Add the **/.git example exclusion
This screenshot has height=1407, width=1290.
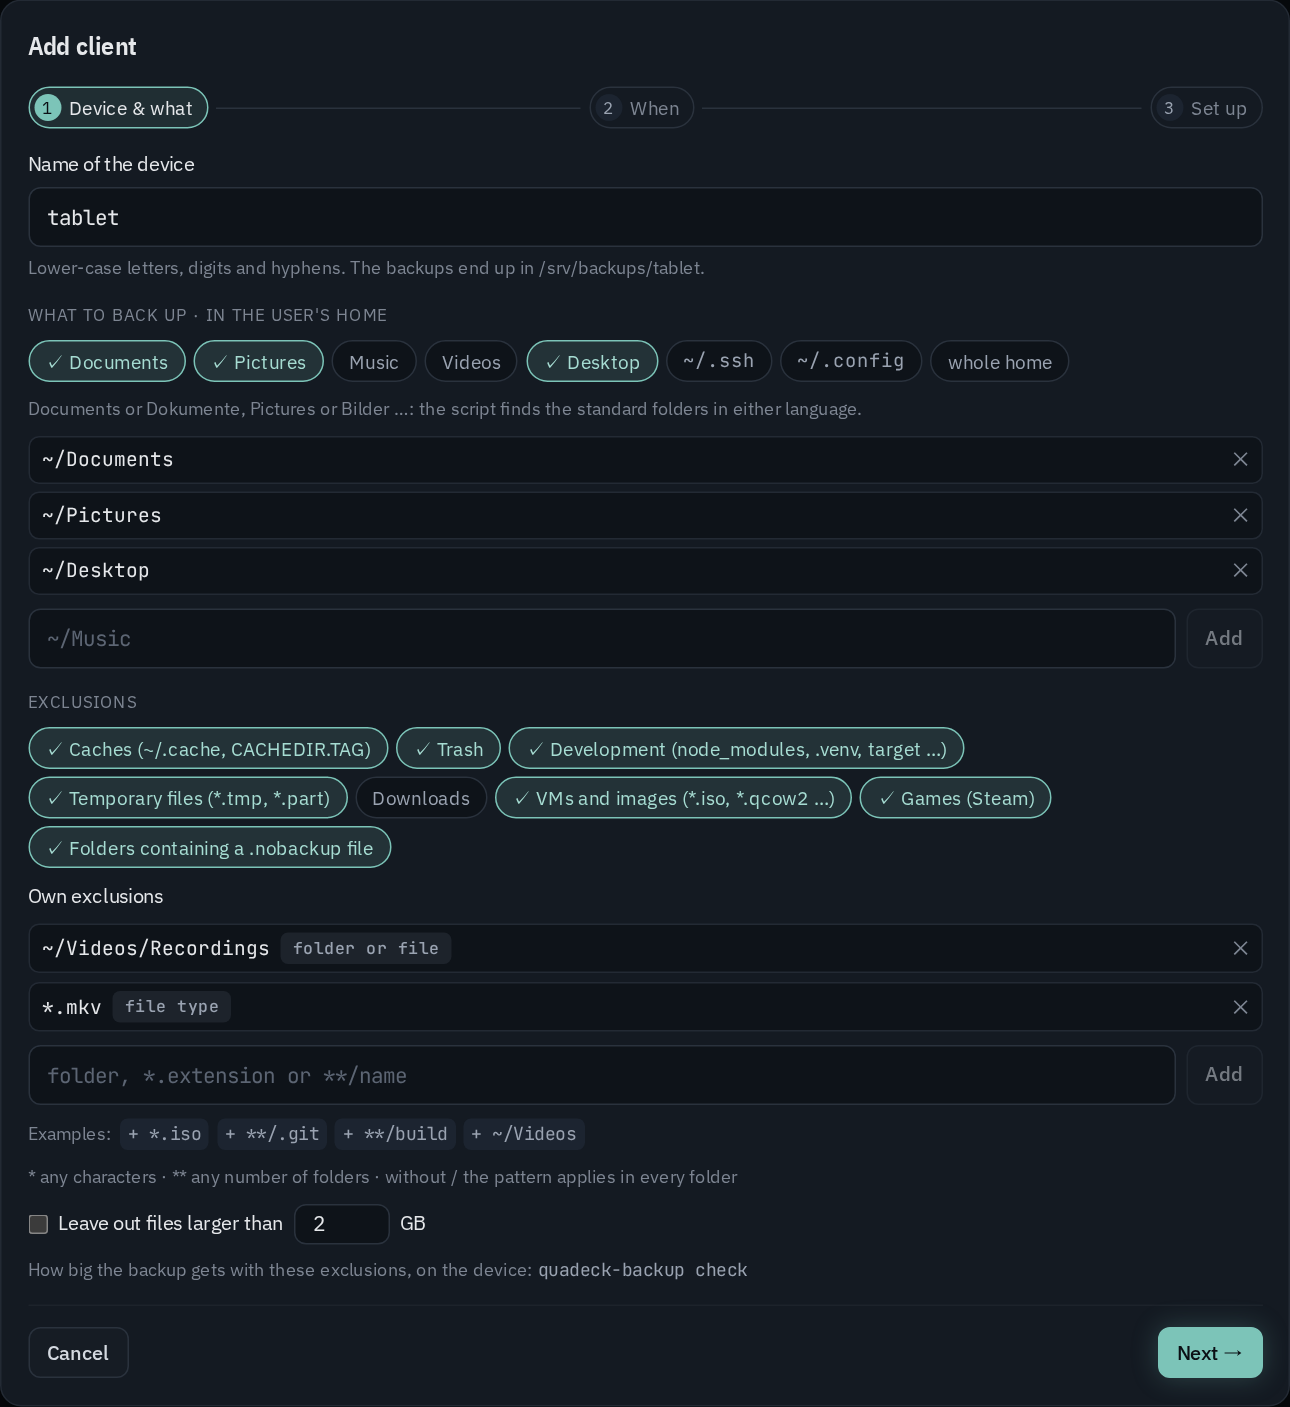coord(272,1133)
